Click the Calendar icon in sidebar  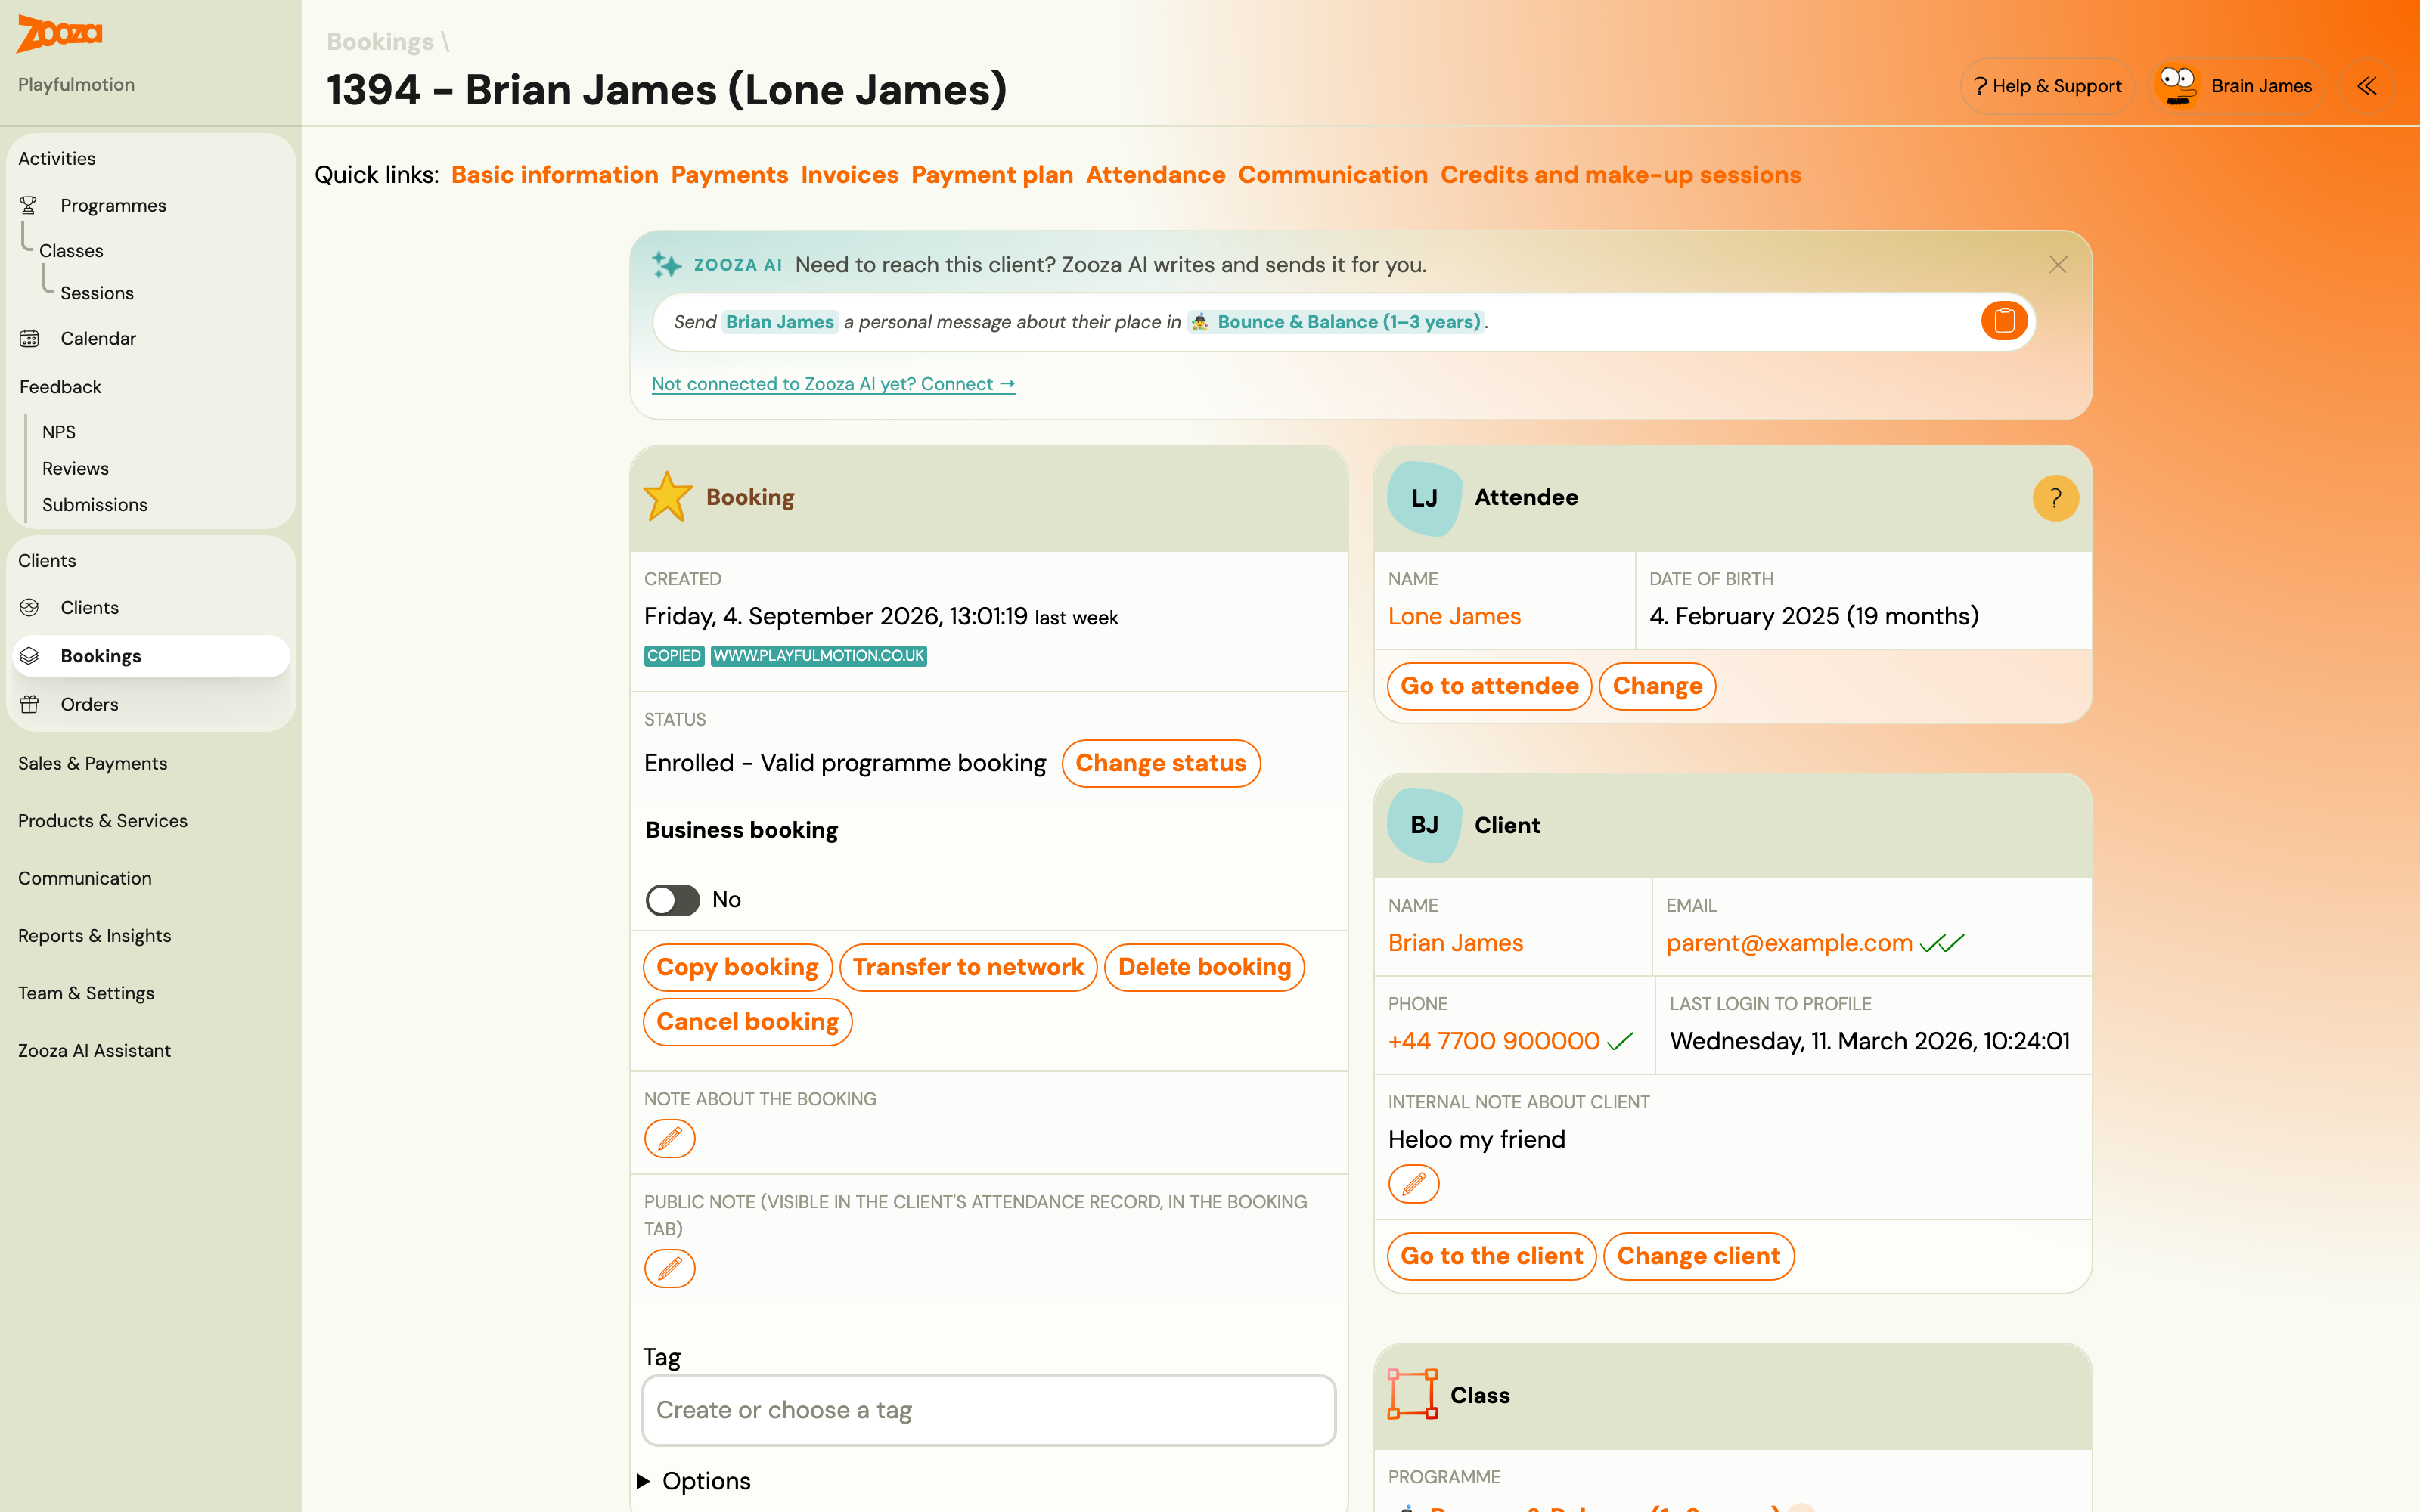[x=29, y=338]
